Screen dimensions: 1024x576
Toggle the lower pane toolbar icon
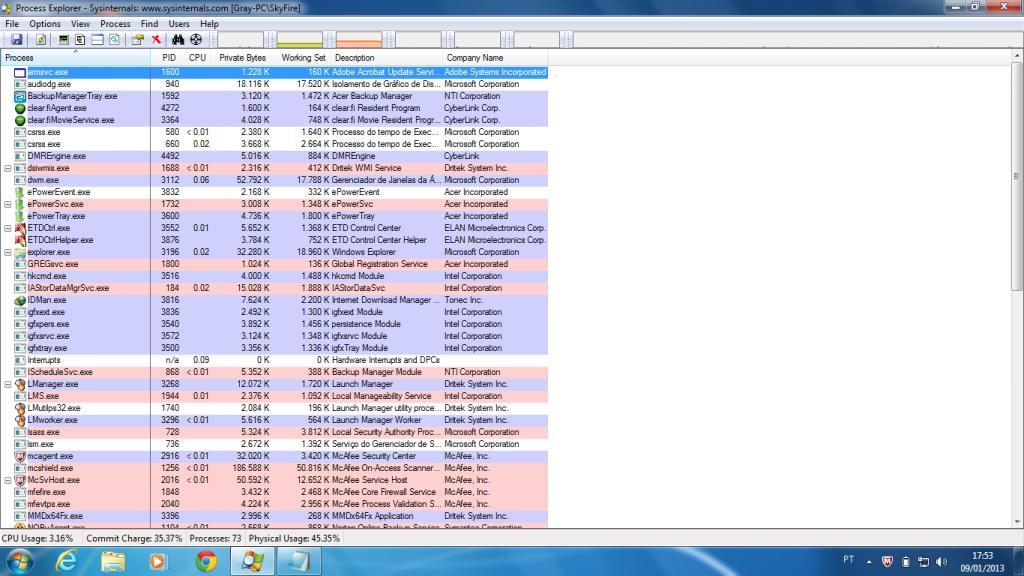click(x=97, y=40)
